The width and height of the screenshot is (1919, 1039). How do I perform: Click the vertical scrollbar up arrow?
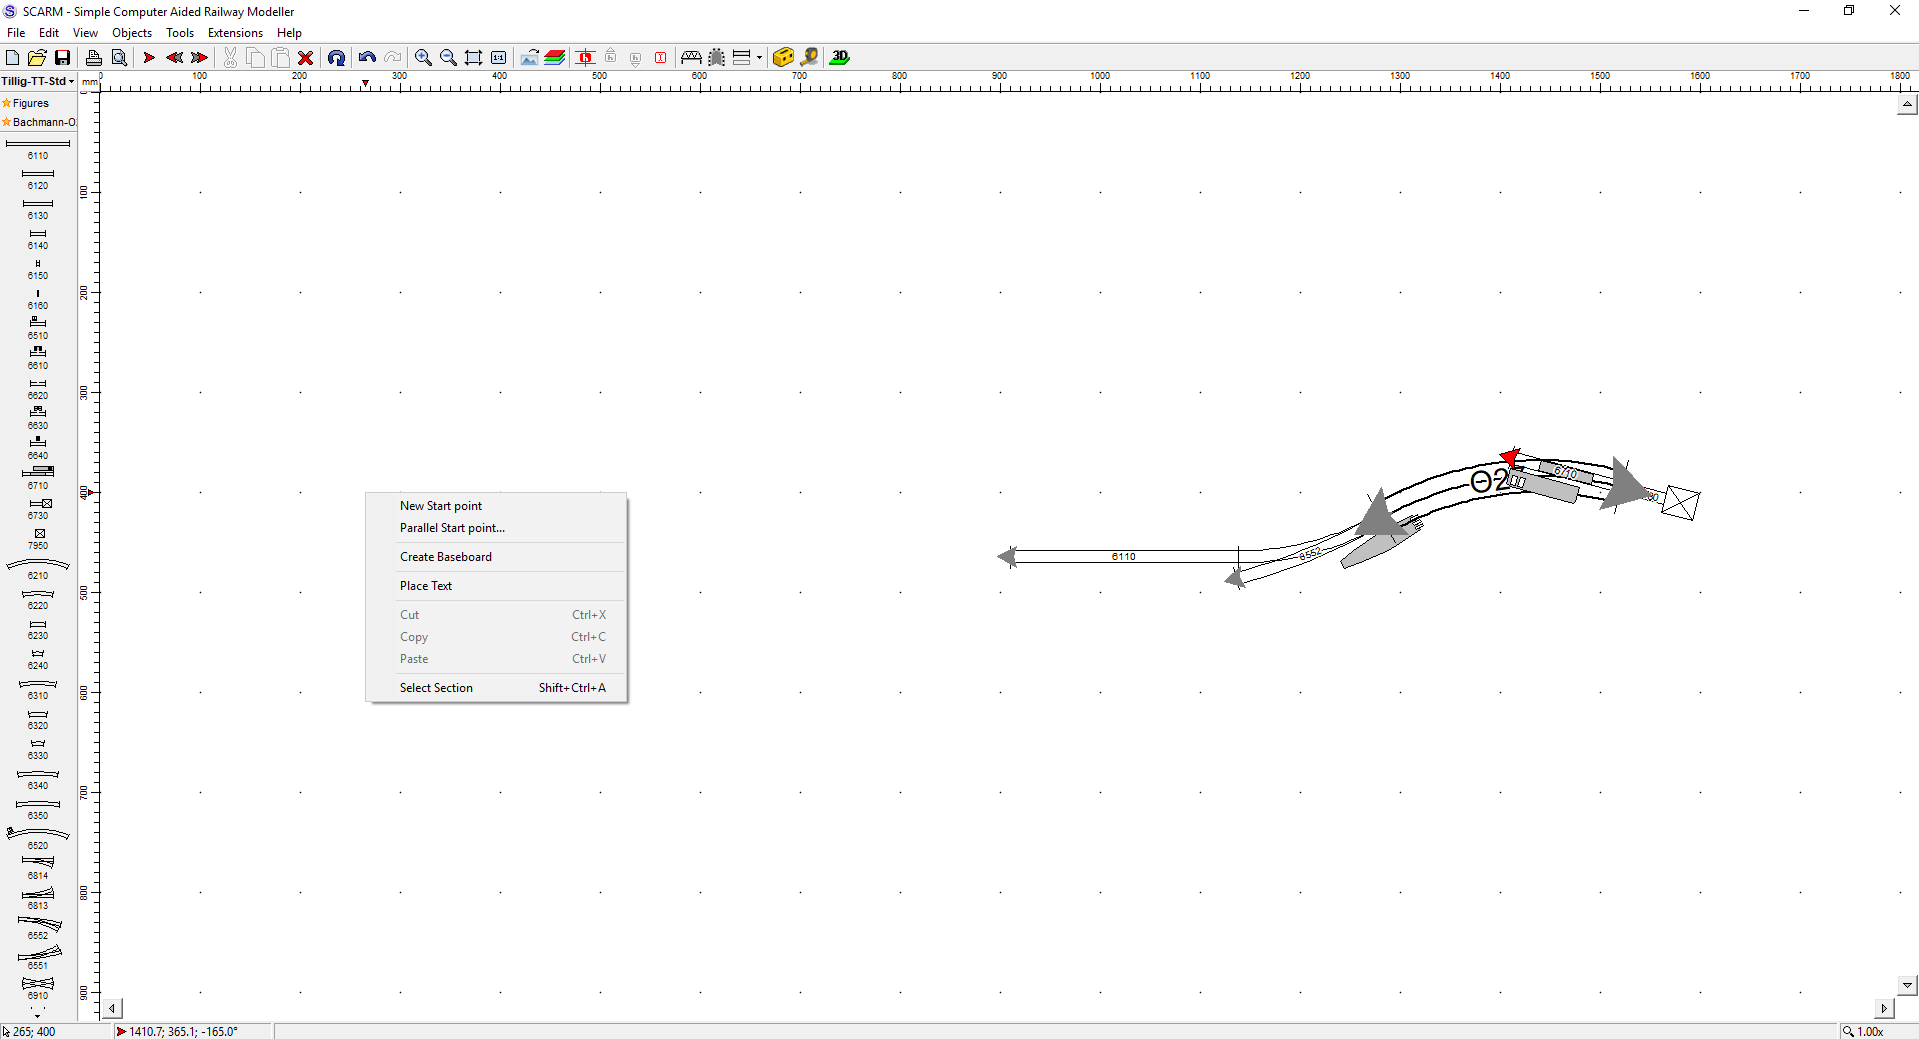tap(1907, 104)
